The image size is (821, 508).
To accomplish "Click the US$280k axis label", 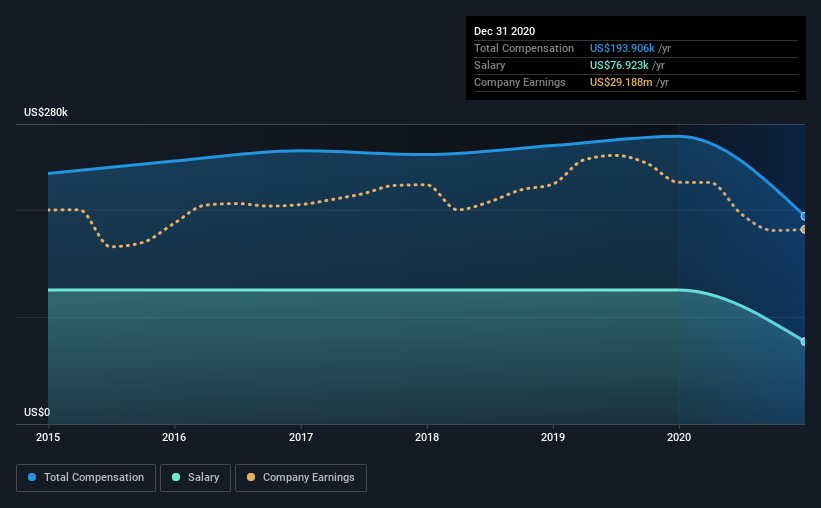I will click(x=46, y=112).
